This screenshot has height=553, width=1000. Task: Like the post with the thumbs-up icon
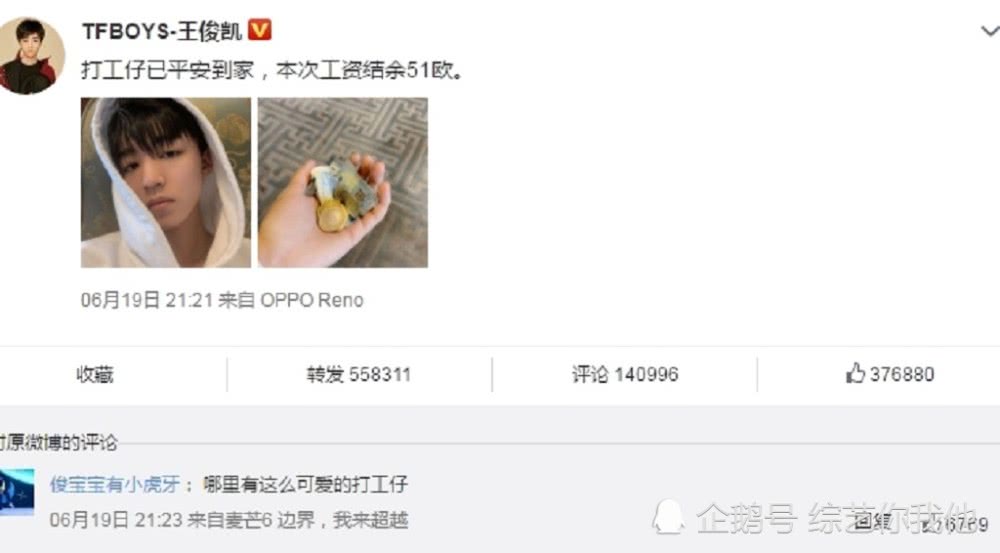[x=855, y=373]
